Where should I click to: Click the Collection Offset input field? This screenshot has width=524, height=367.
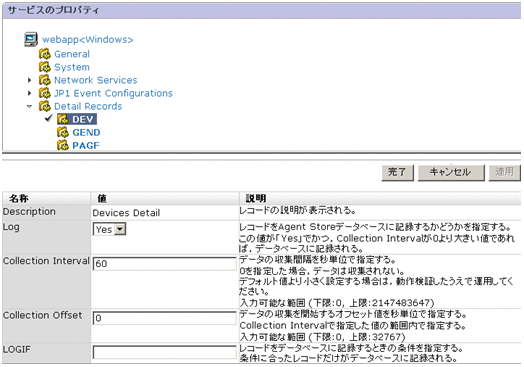pyautogui.click(x=164, y=318)
